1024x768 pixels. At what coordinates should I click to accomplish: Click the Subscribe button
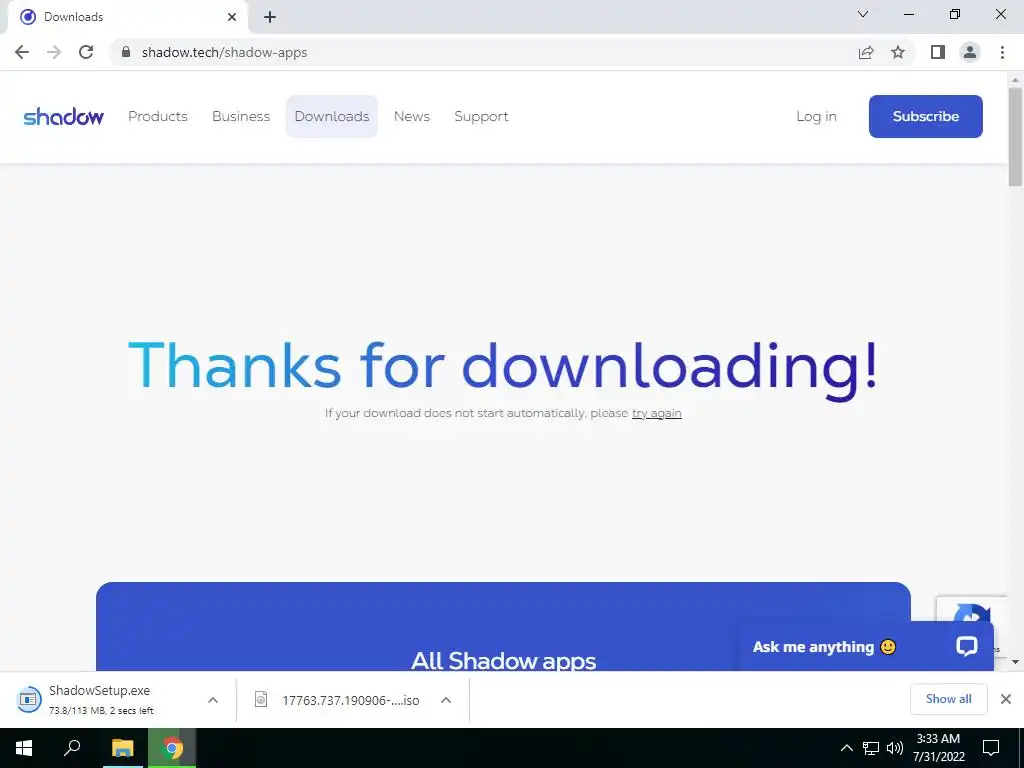coord(925,116)
